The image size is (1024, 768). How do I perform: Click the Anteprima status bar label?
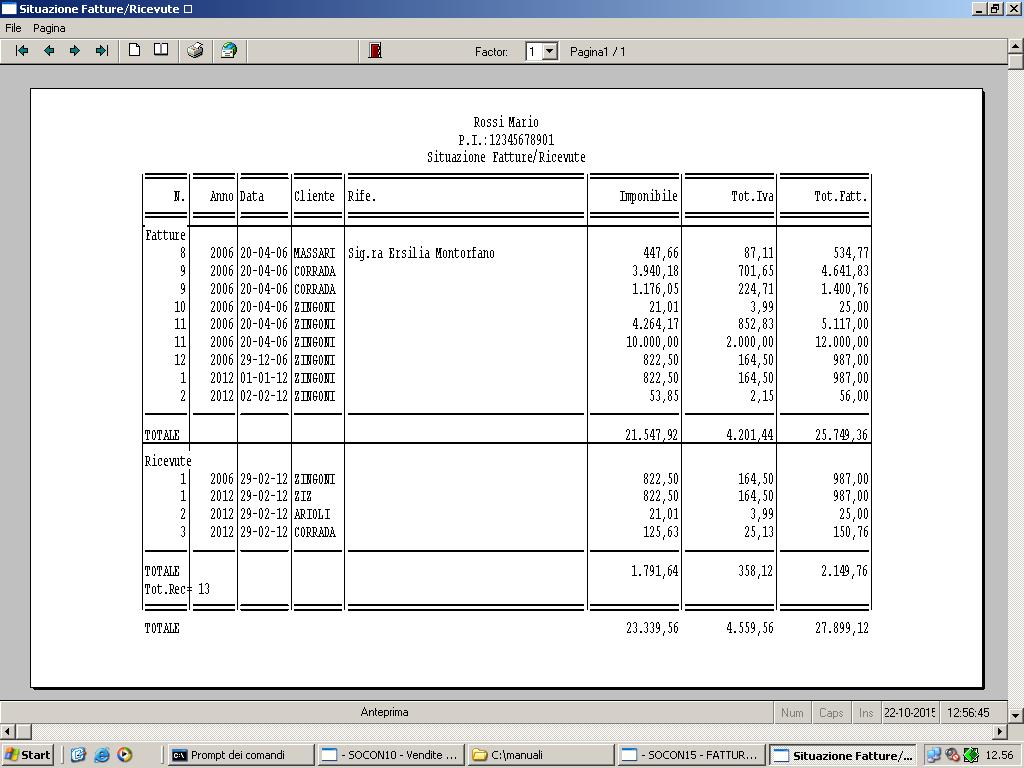coord(385,712)
